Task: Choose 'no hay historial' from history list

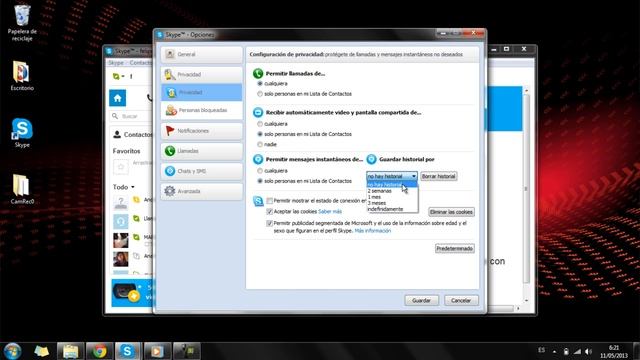Action: pos(392,184)
